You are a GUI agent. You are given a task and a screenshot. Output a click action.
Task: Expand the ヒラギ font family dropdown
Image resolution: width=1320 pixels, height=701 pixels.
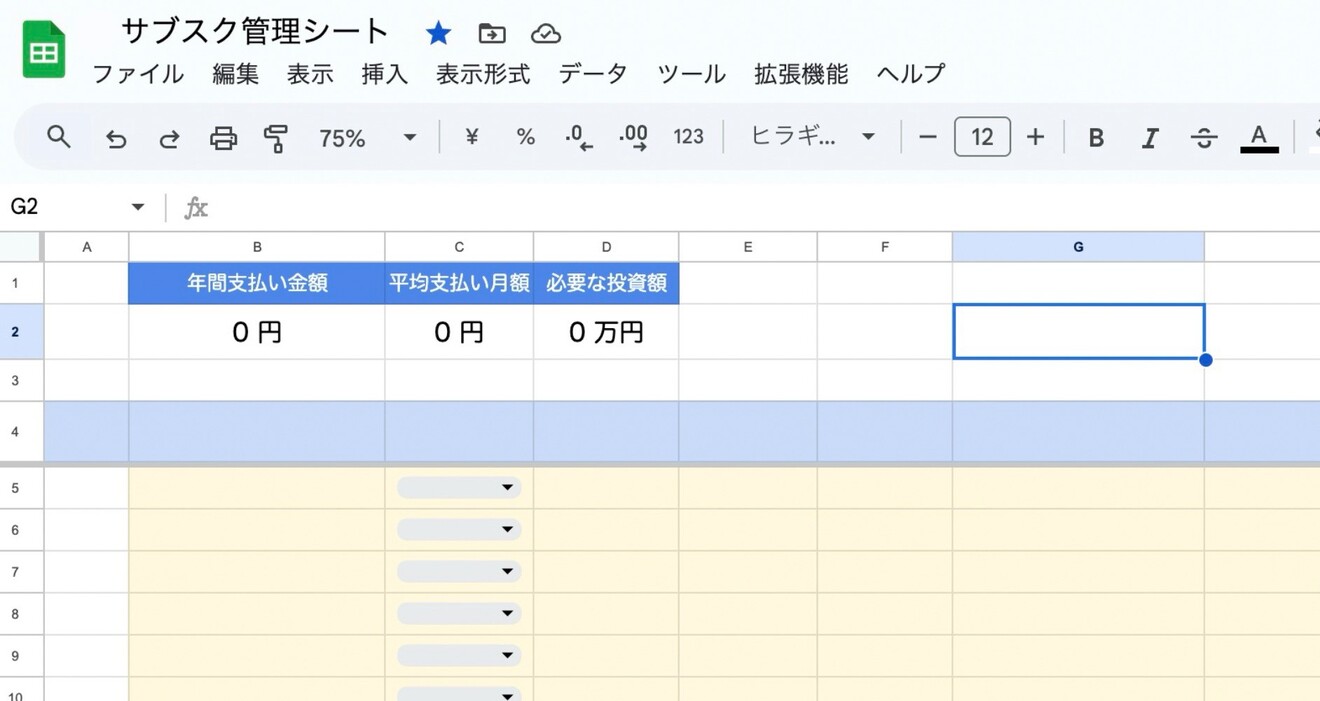coord(812,137)
